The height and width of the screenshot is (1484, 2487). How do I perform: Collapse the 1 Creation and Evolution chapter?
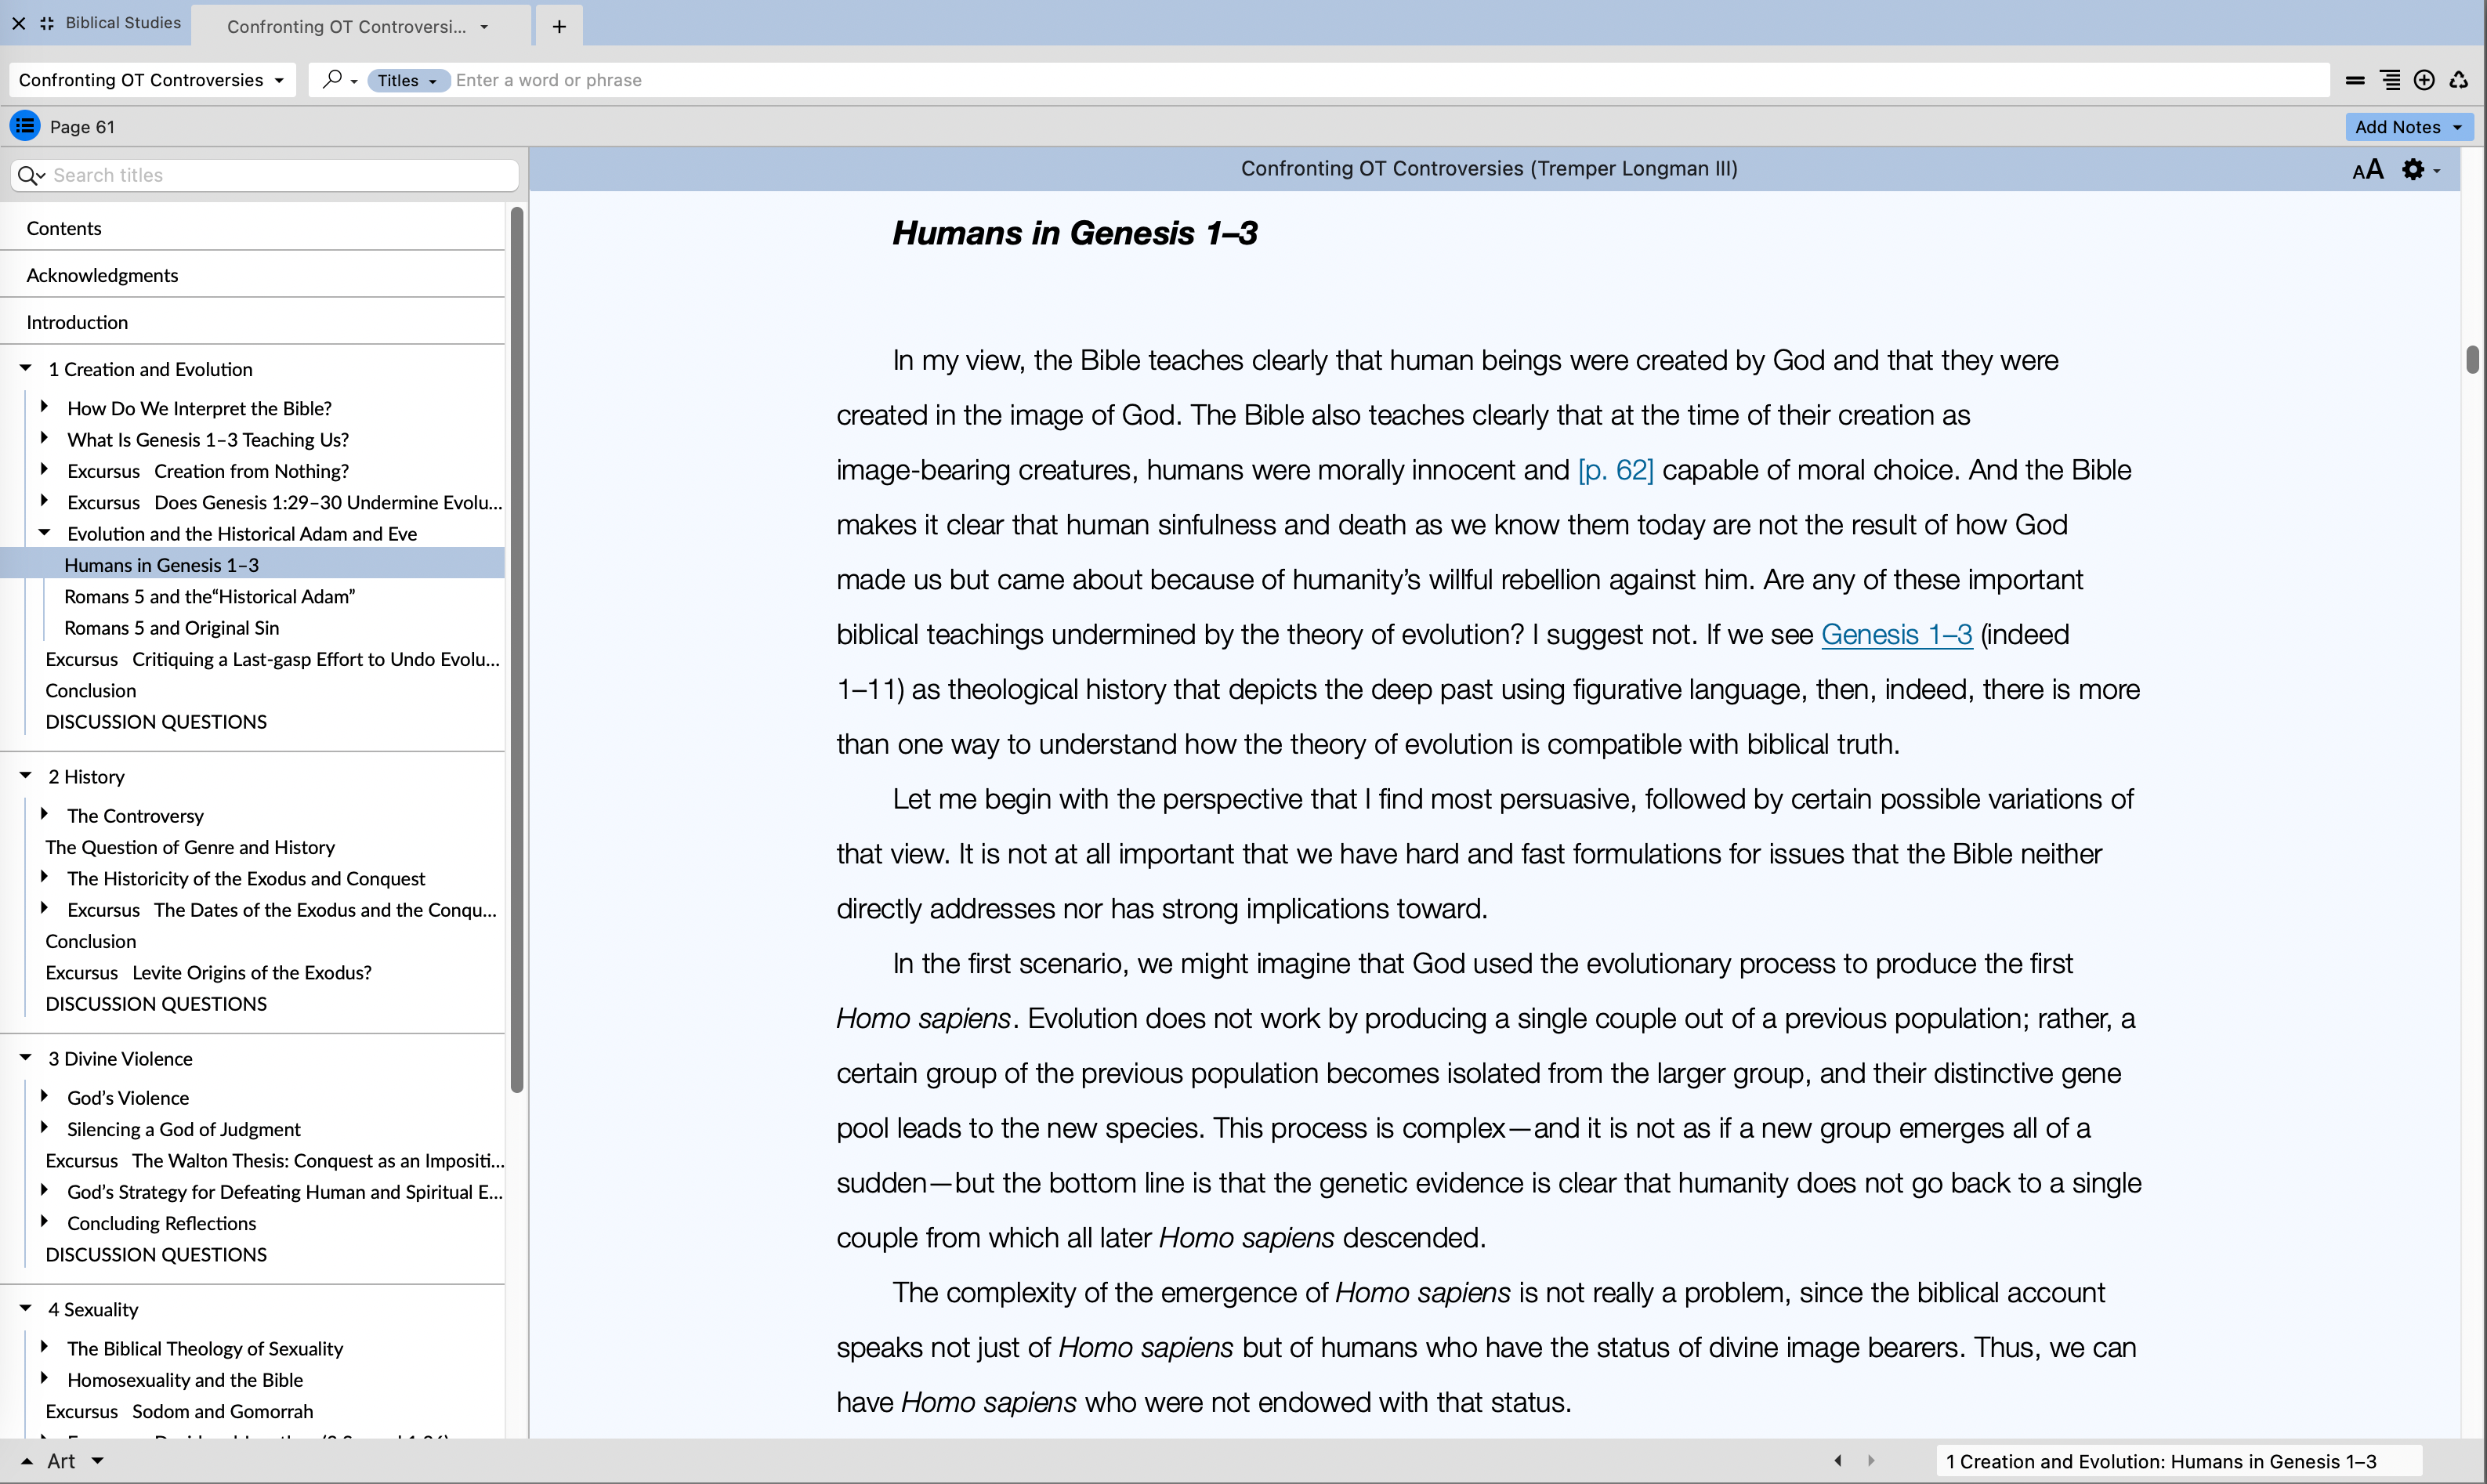coord(26,368)
